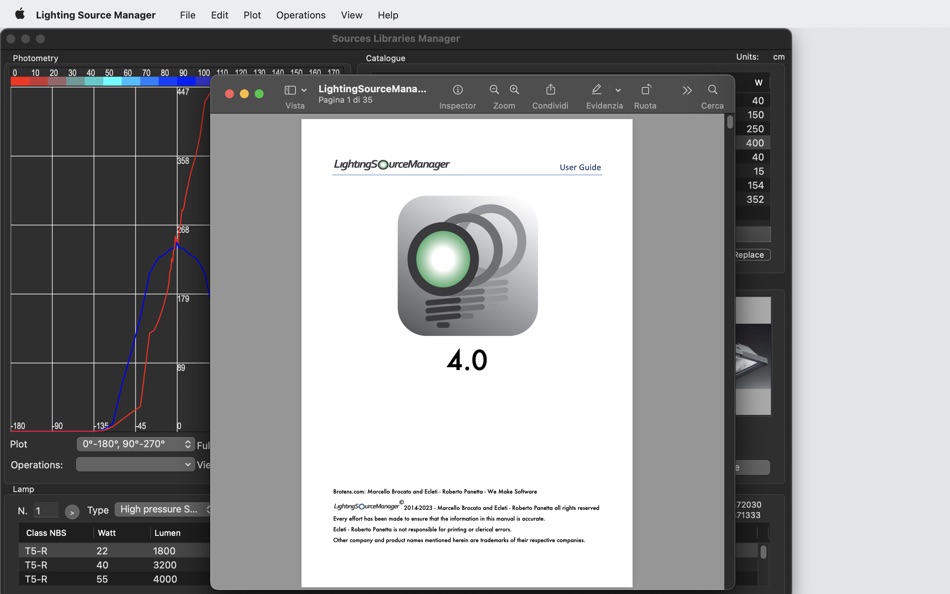Activate the Evidenzia highlight pen icon
This screenshot has width=950, height=594.
(596, 90)
